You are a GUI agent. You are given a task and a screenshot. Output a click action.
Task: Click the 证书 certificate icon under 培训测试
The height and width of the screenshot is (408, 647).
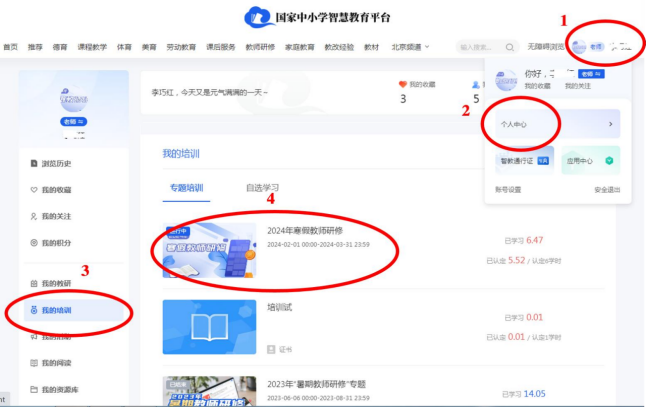tap(271, 349)
